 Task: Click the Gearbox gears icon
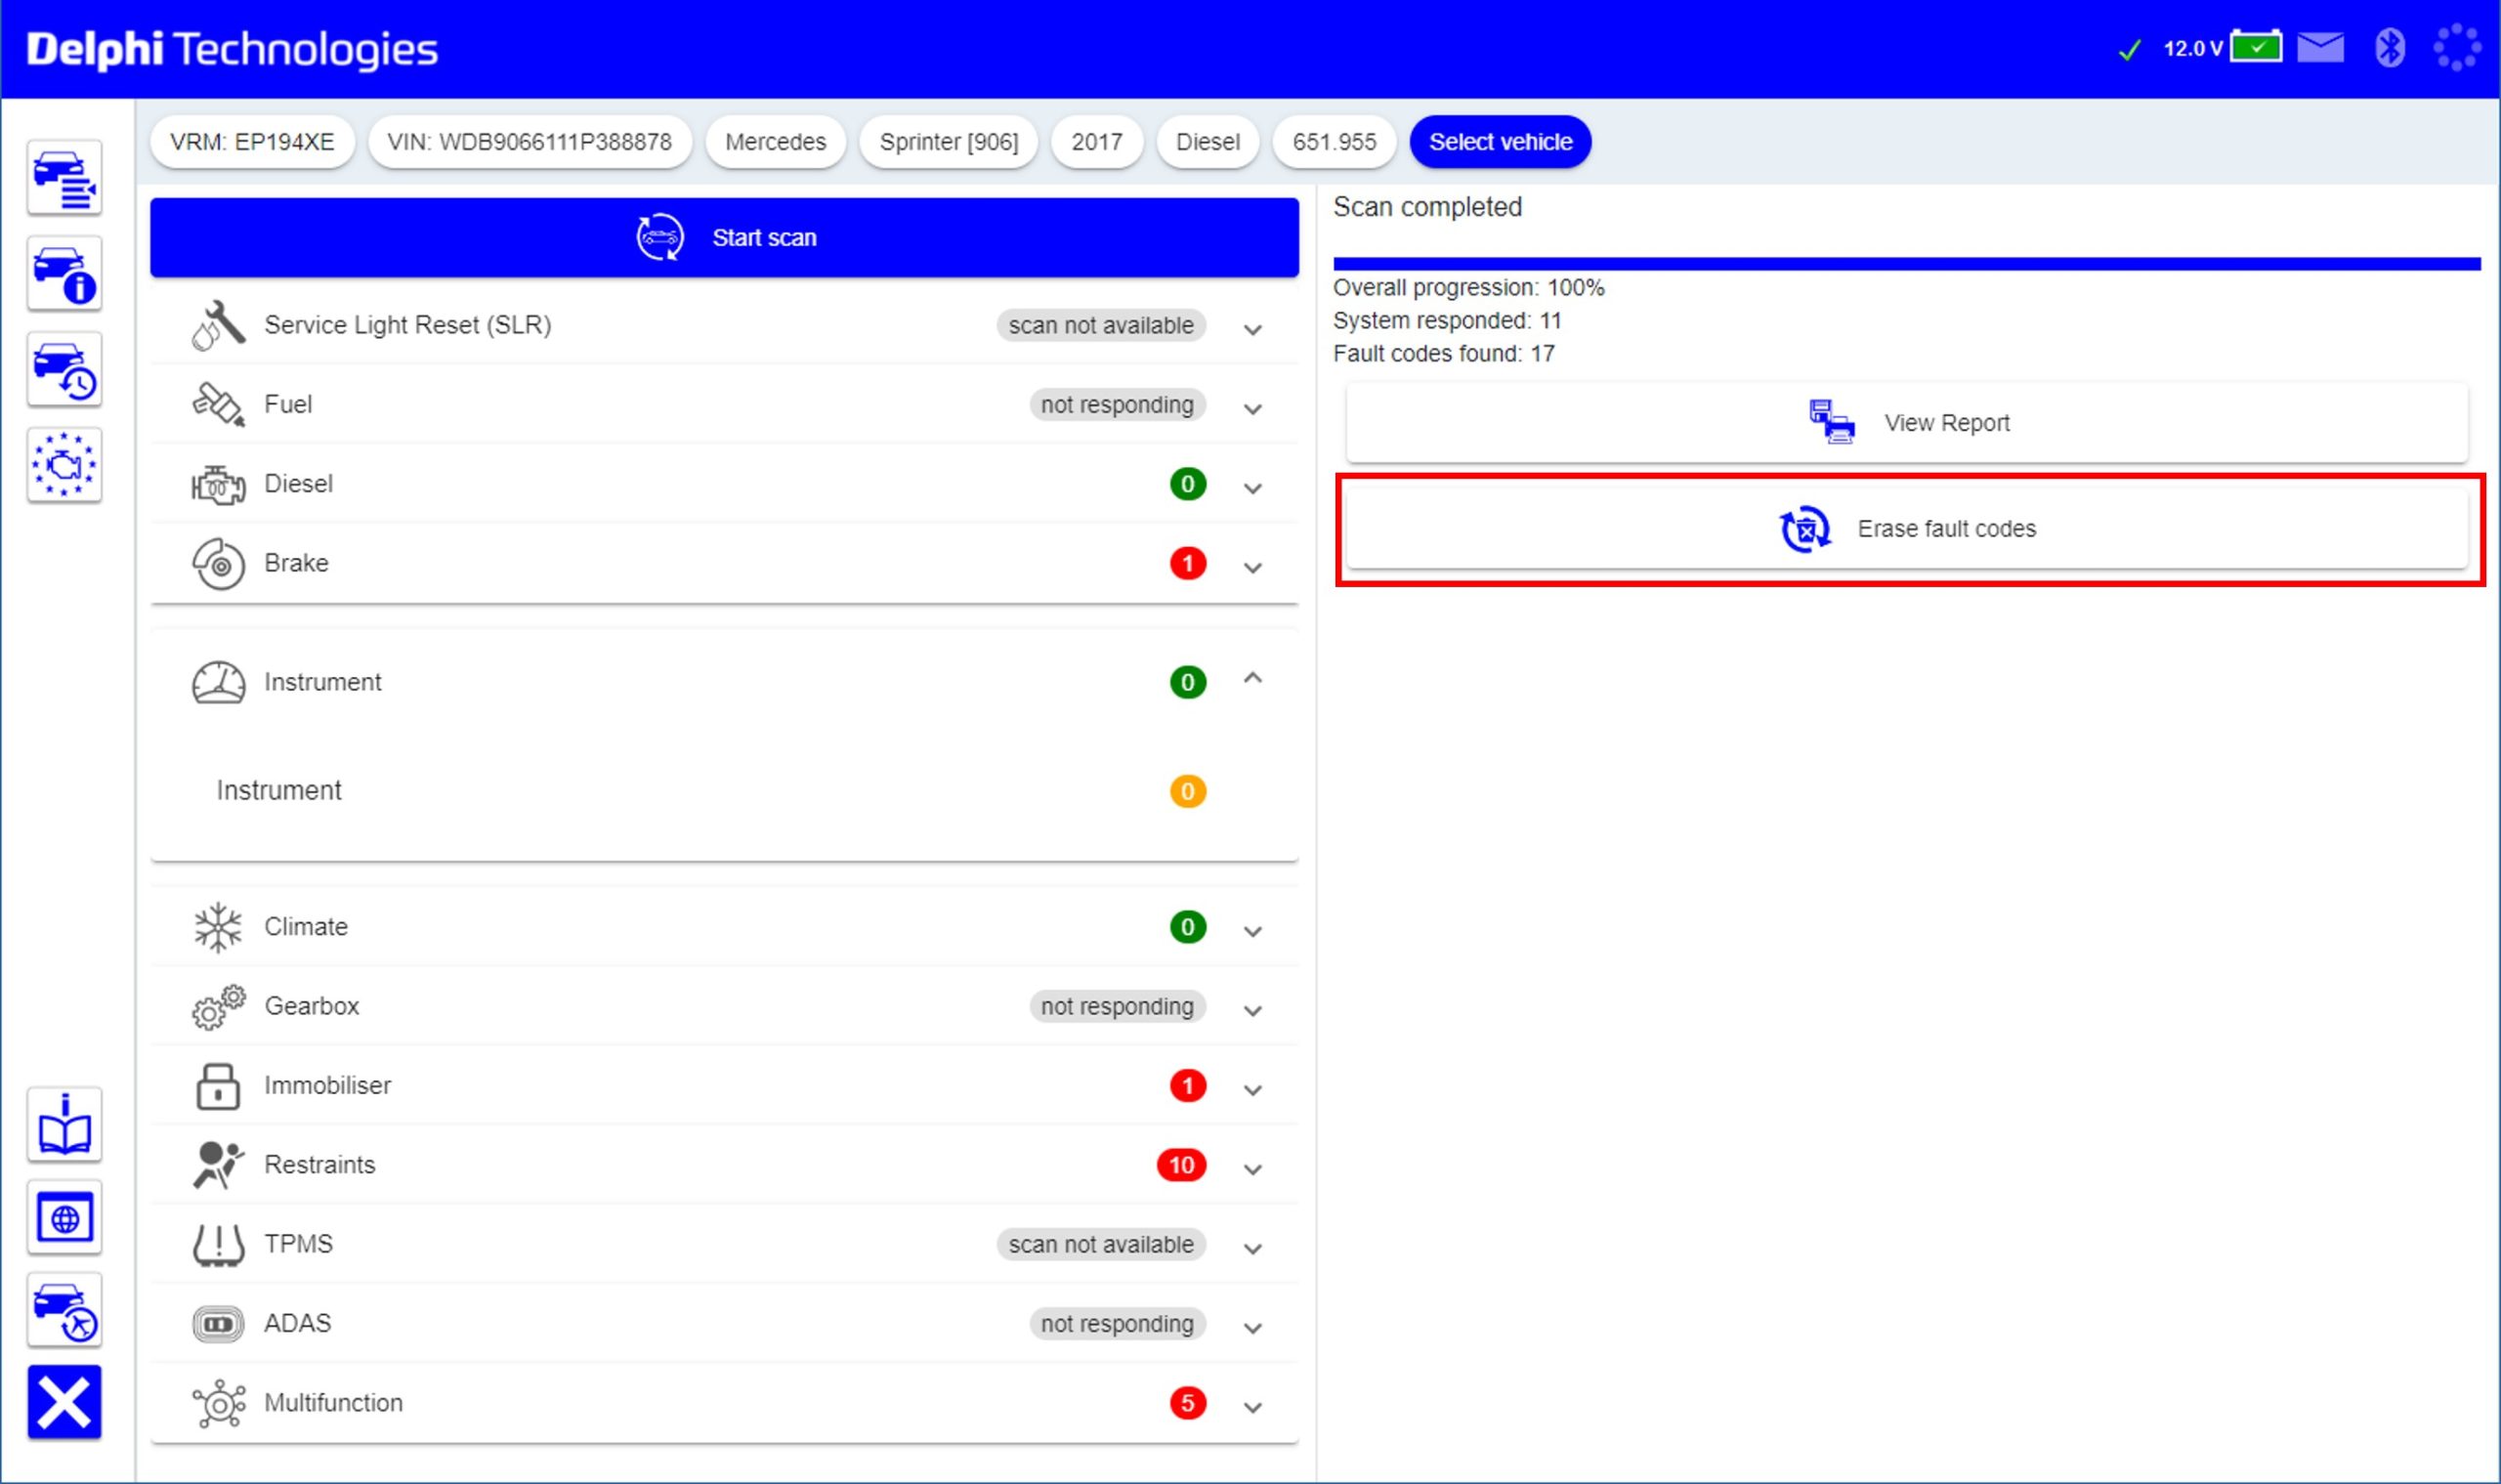[x=218, y=1007]
